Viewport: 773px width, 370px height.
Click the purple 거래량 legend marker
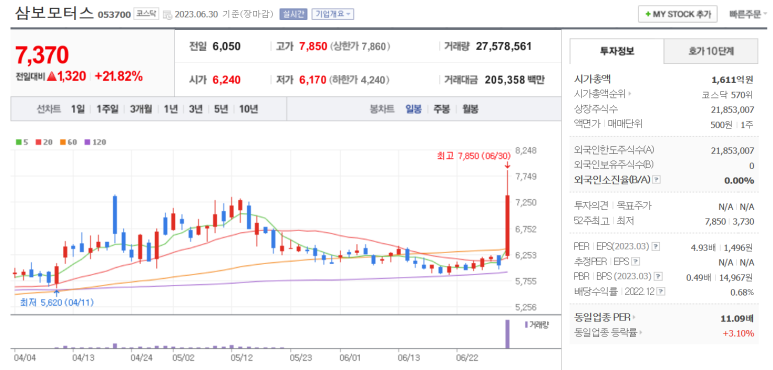526,324
